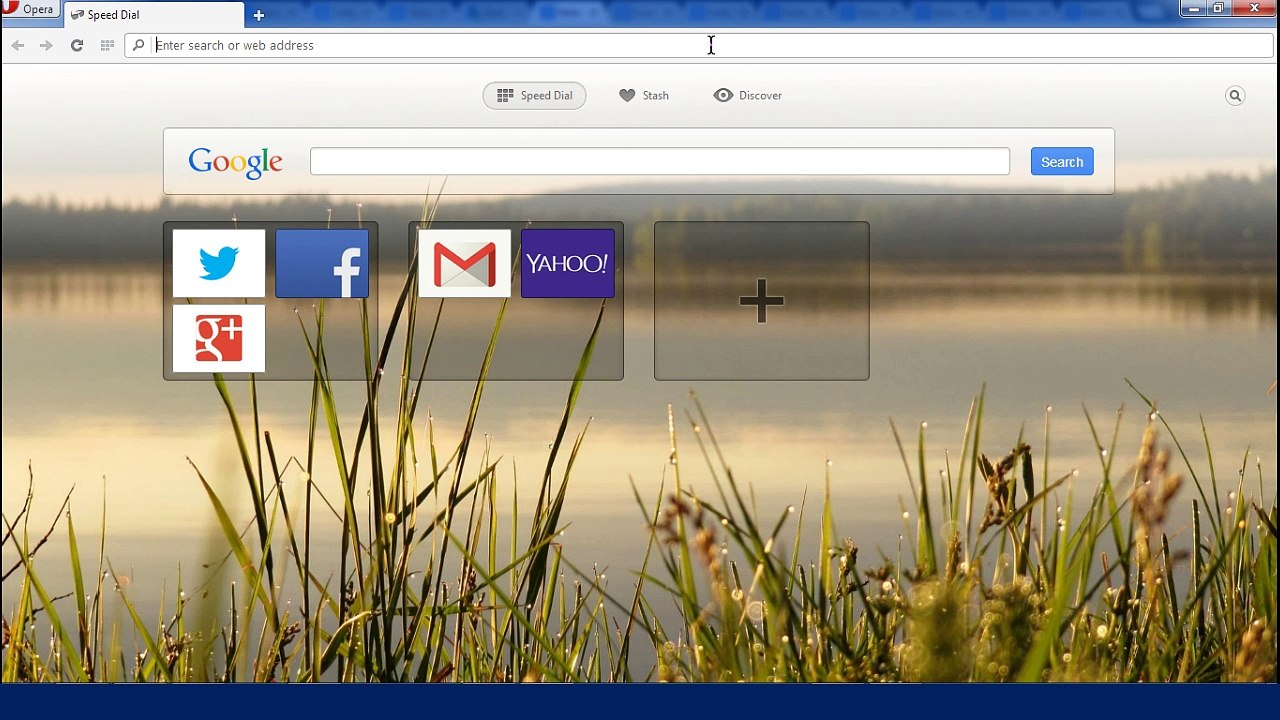Open the Google+ speed dial tile
The height and width of the screenshot is (720, 1280).
coord(219,339)
